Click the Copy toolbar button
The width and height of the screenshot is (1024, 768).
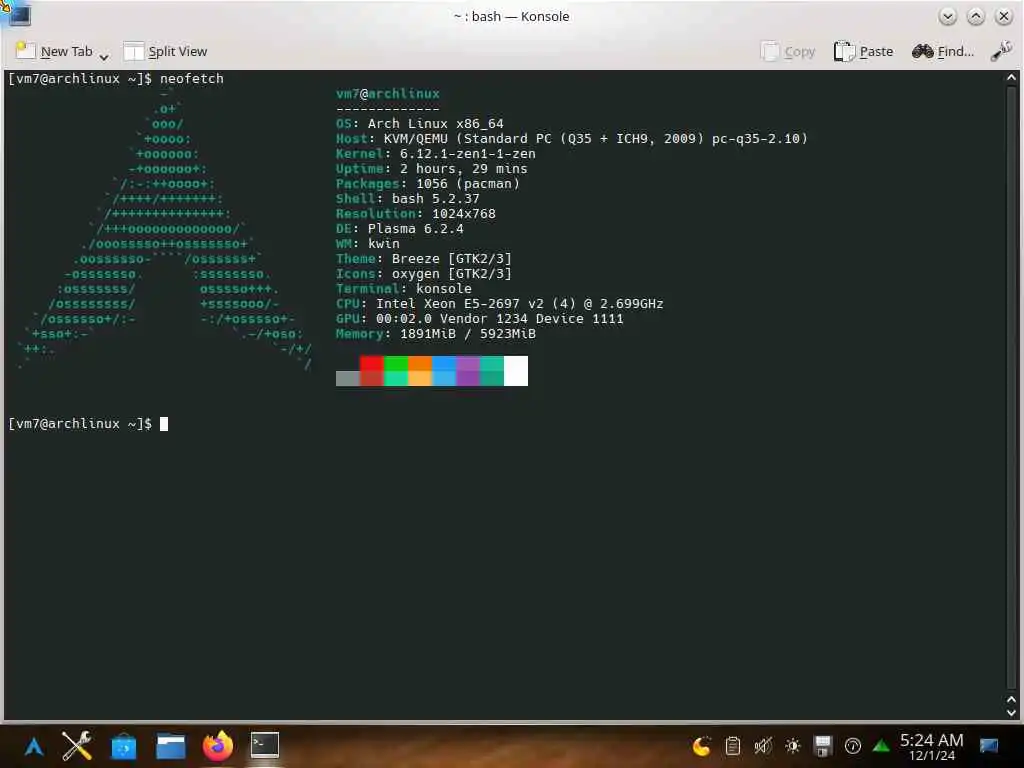coord(788,52)
